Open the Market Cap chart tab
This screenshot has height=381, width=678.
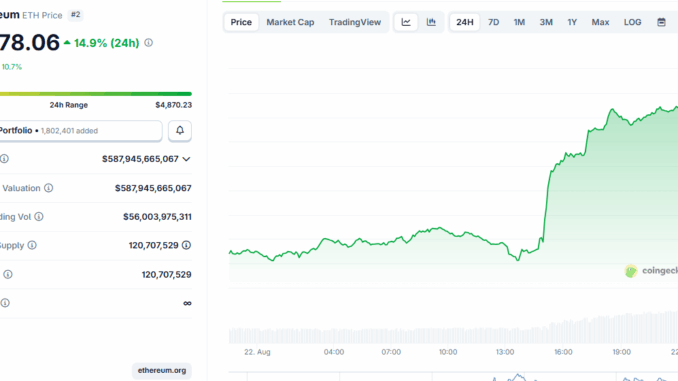(x=290, y=22)
